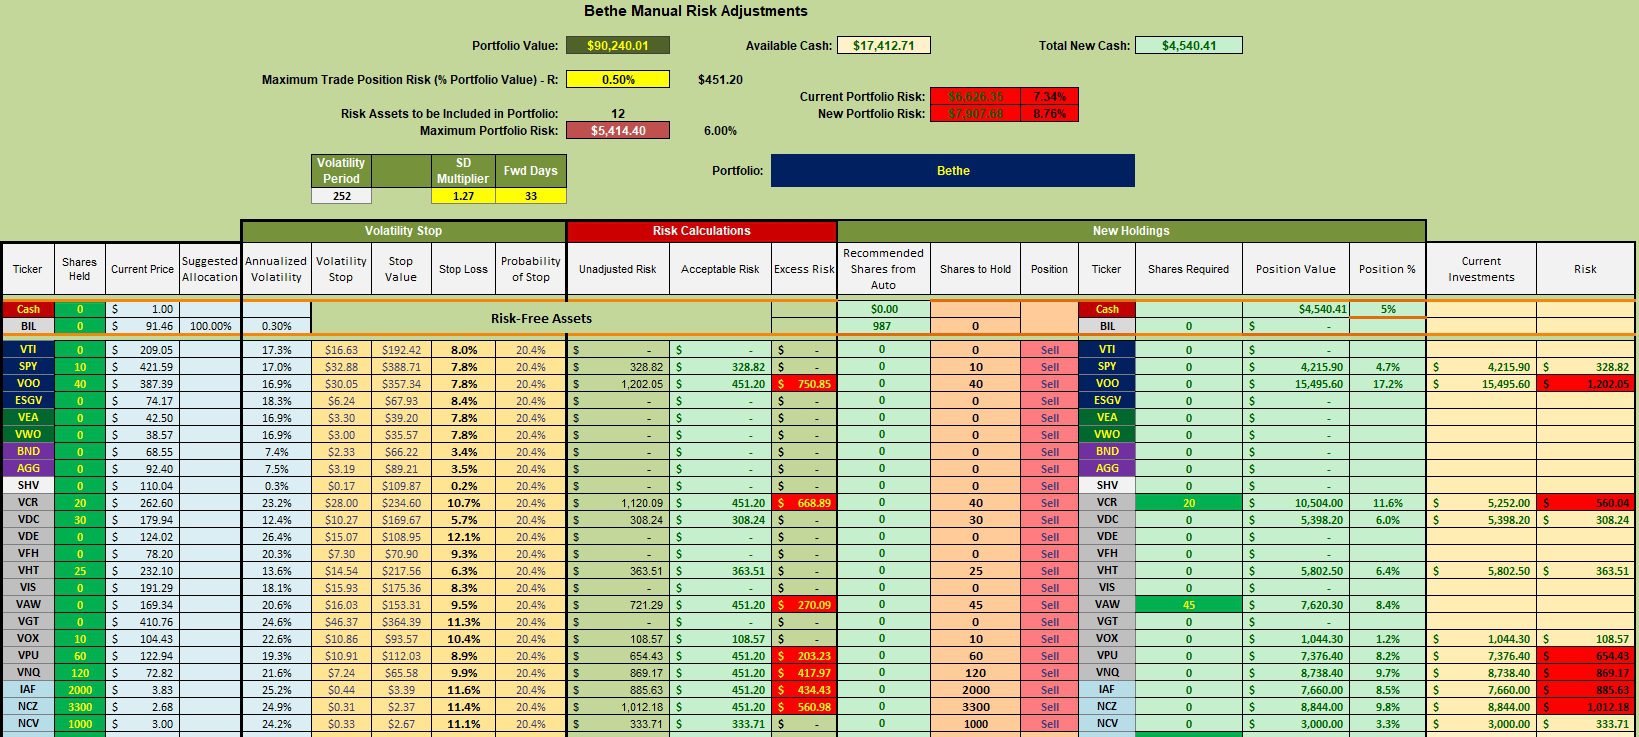1639x737 pixels.
Task: Select the Volatility Period value 252
Action: 341,196
